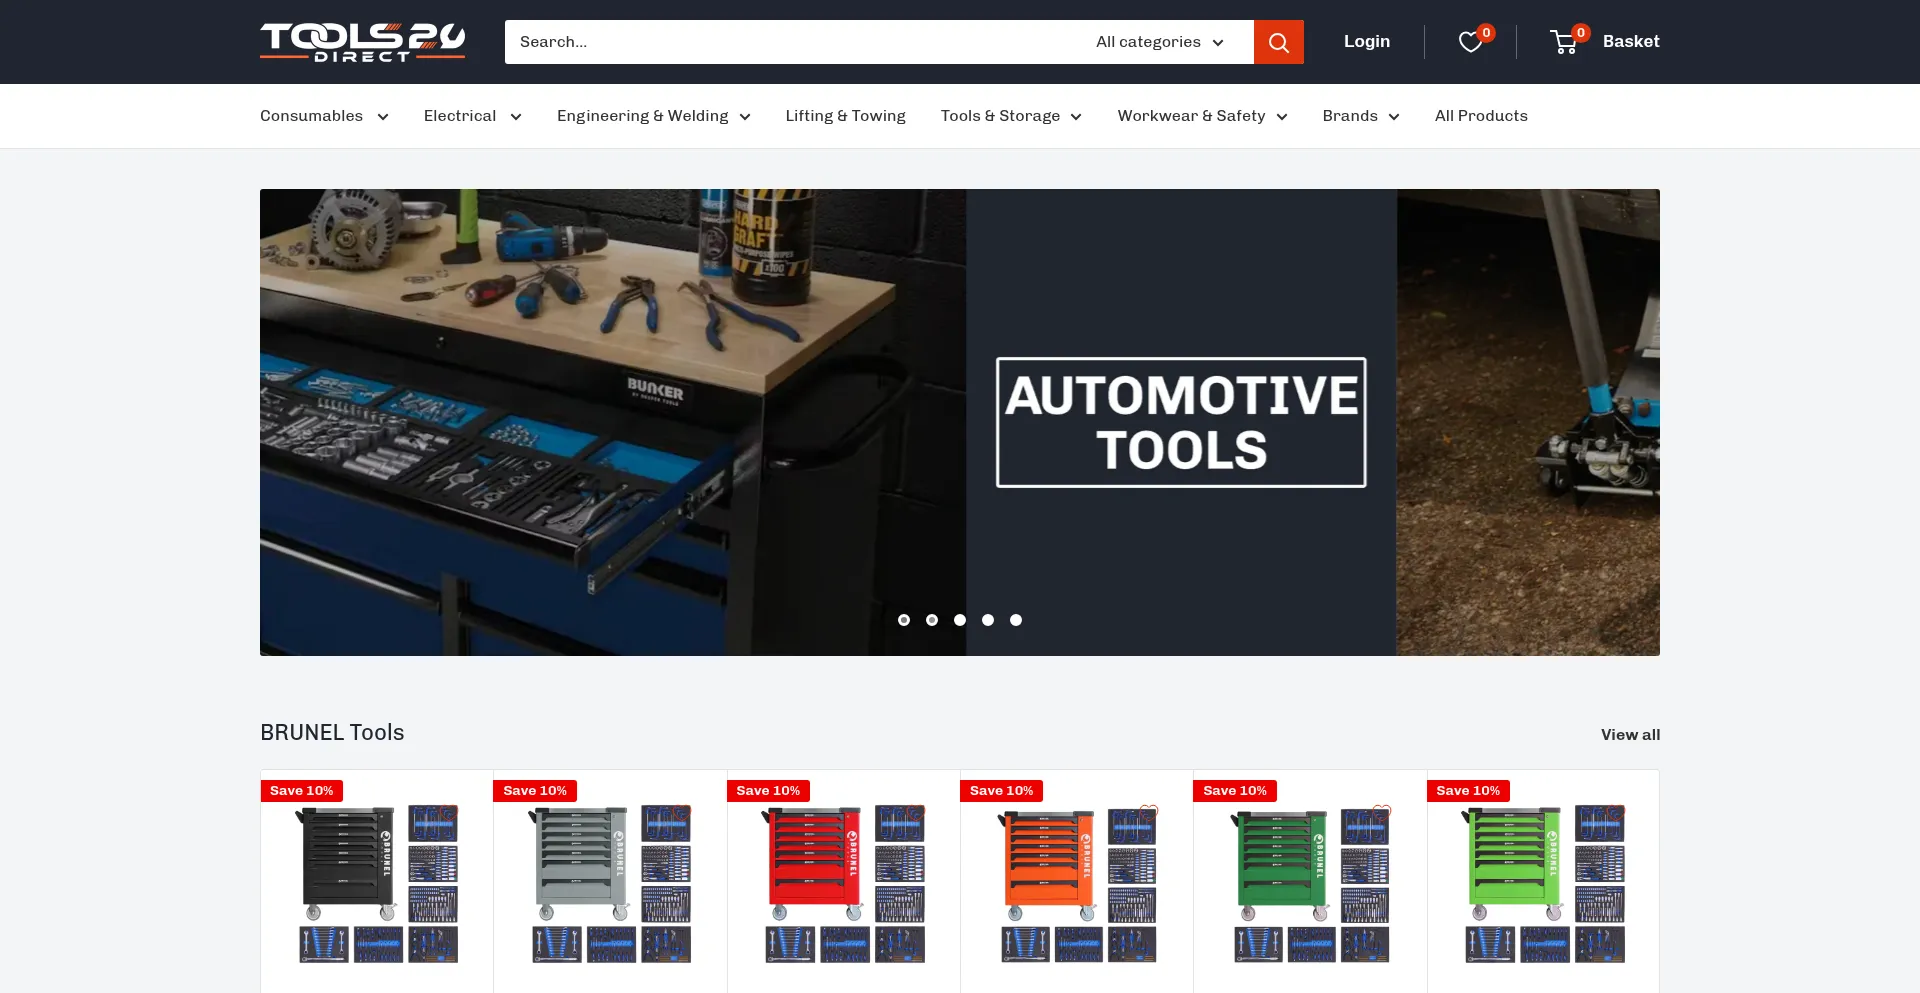1920x993 pixels.
Task: Focus the Search text field
Action: [x=790, y=42]
